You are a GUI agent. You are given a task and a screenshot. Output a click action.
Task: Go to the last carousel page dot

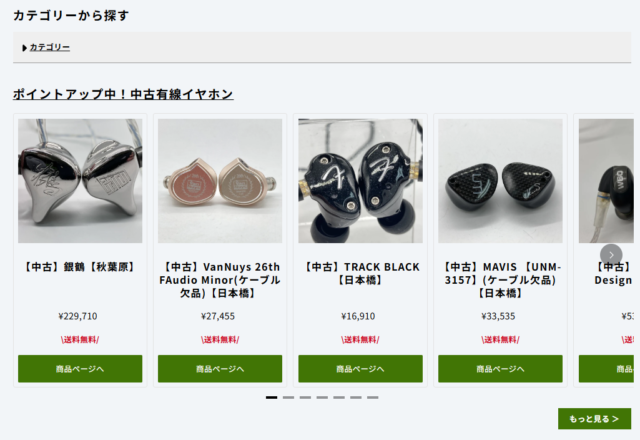[x=372, y=397]
